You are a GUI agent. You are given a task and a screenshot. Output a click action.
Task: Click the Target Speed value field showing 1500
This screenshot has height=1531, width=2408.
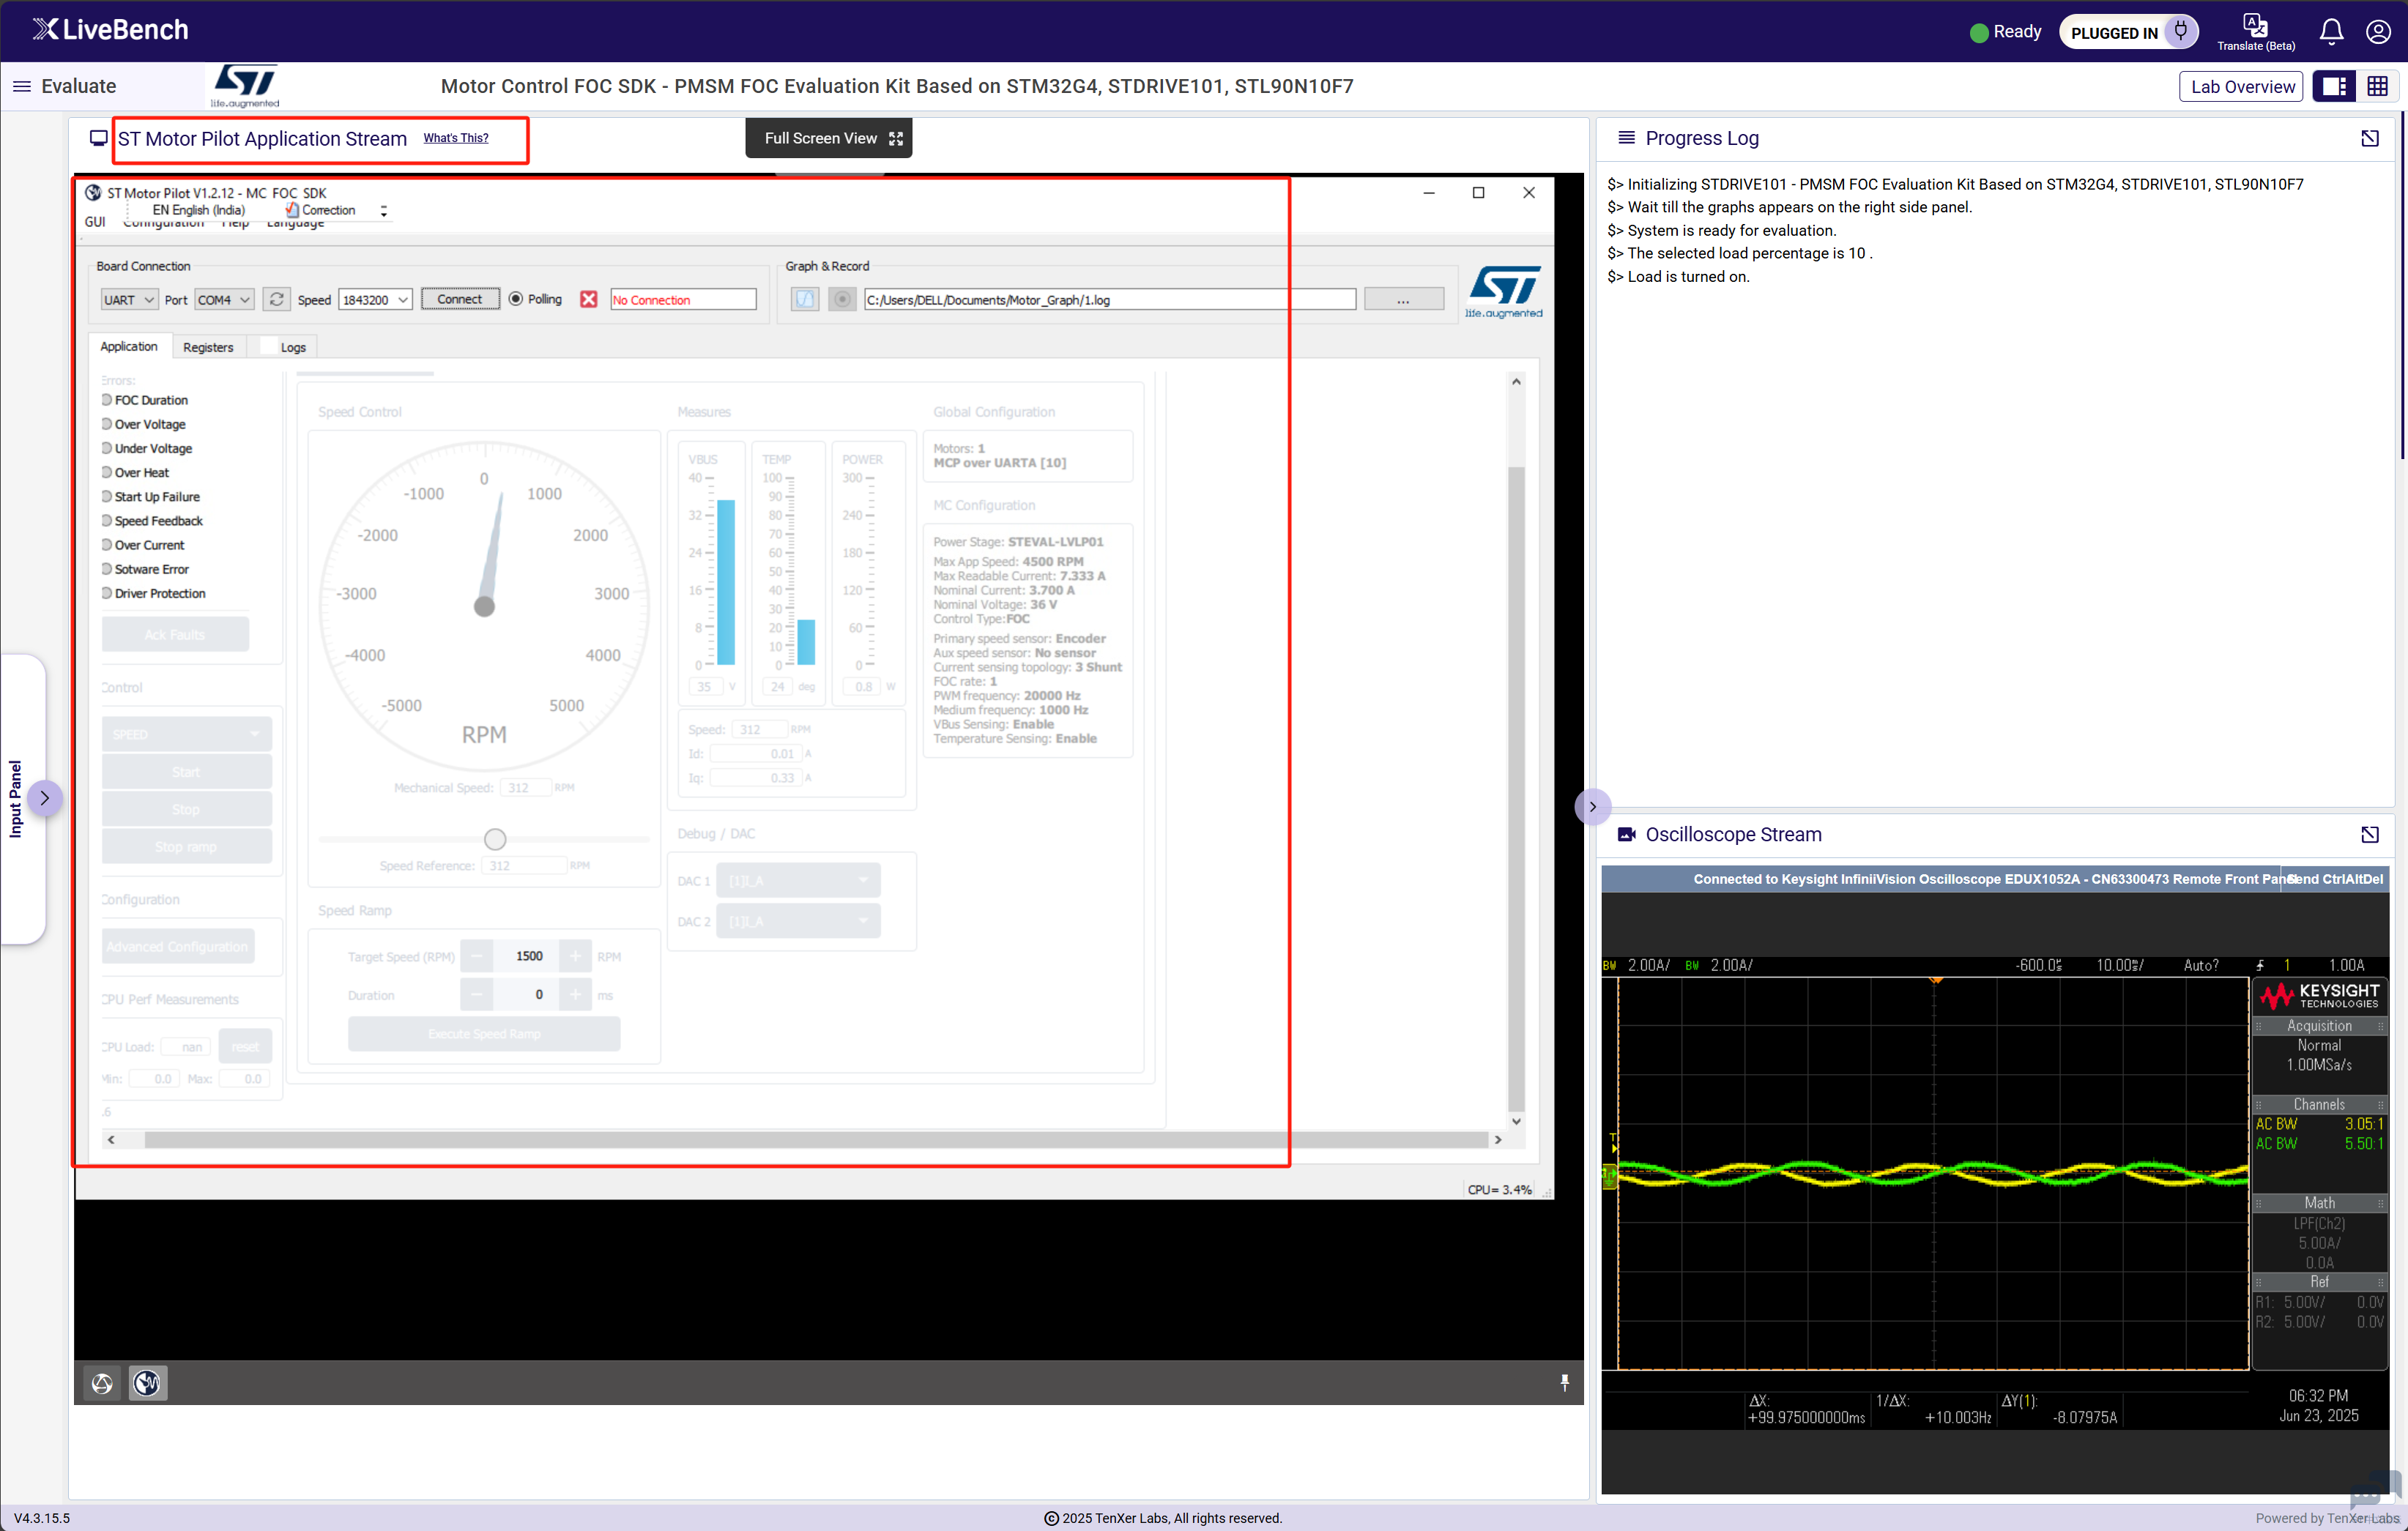526,957
